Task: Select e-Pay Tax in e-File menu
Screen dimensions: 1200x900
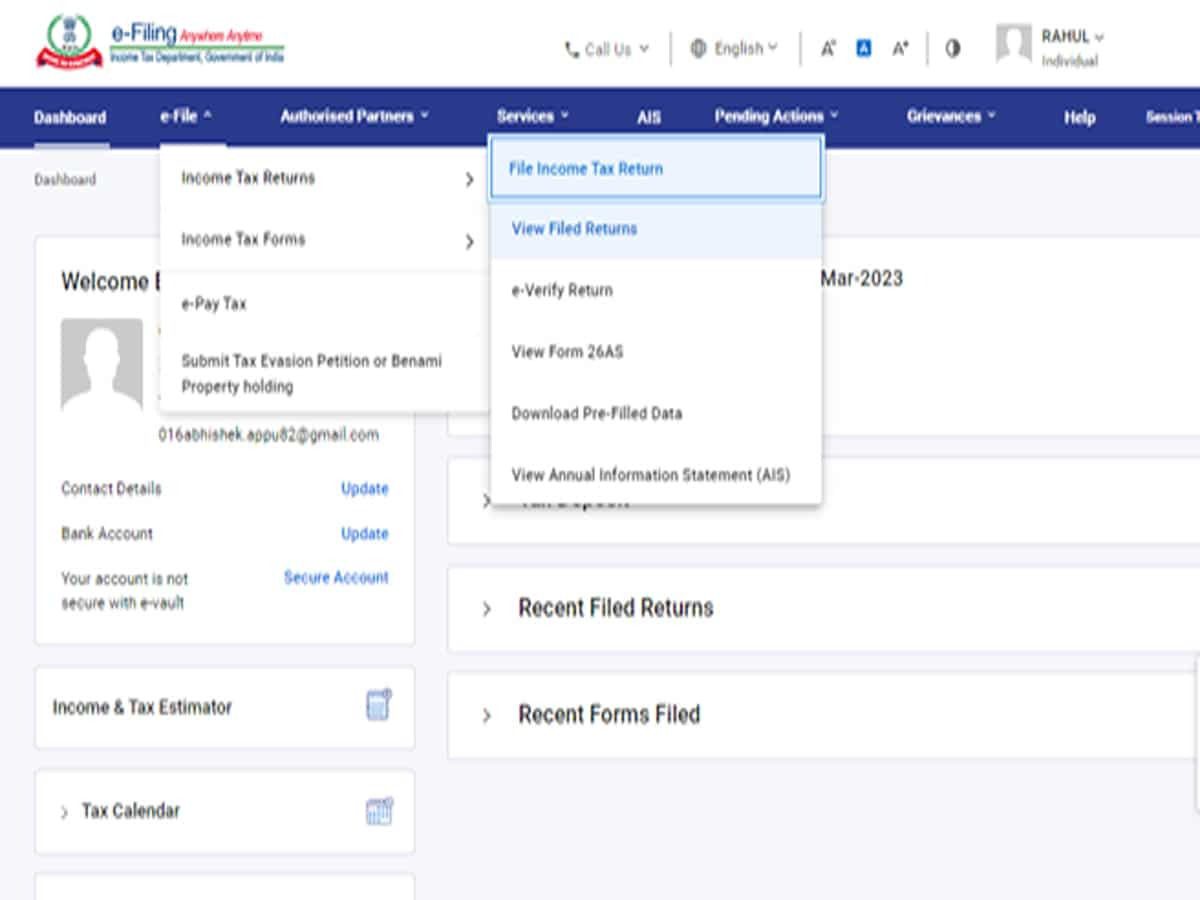Action: point(214,304)
